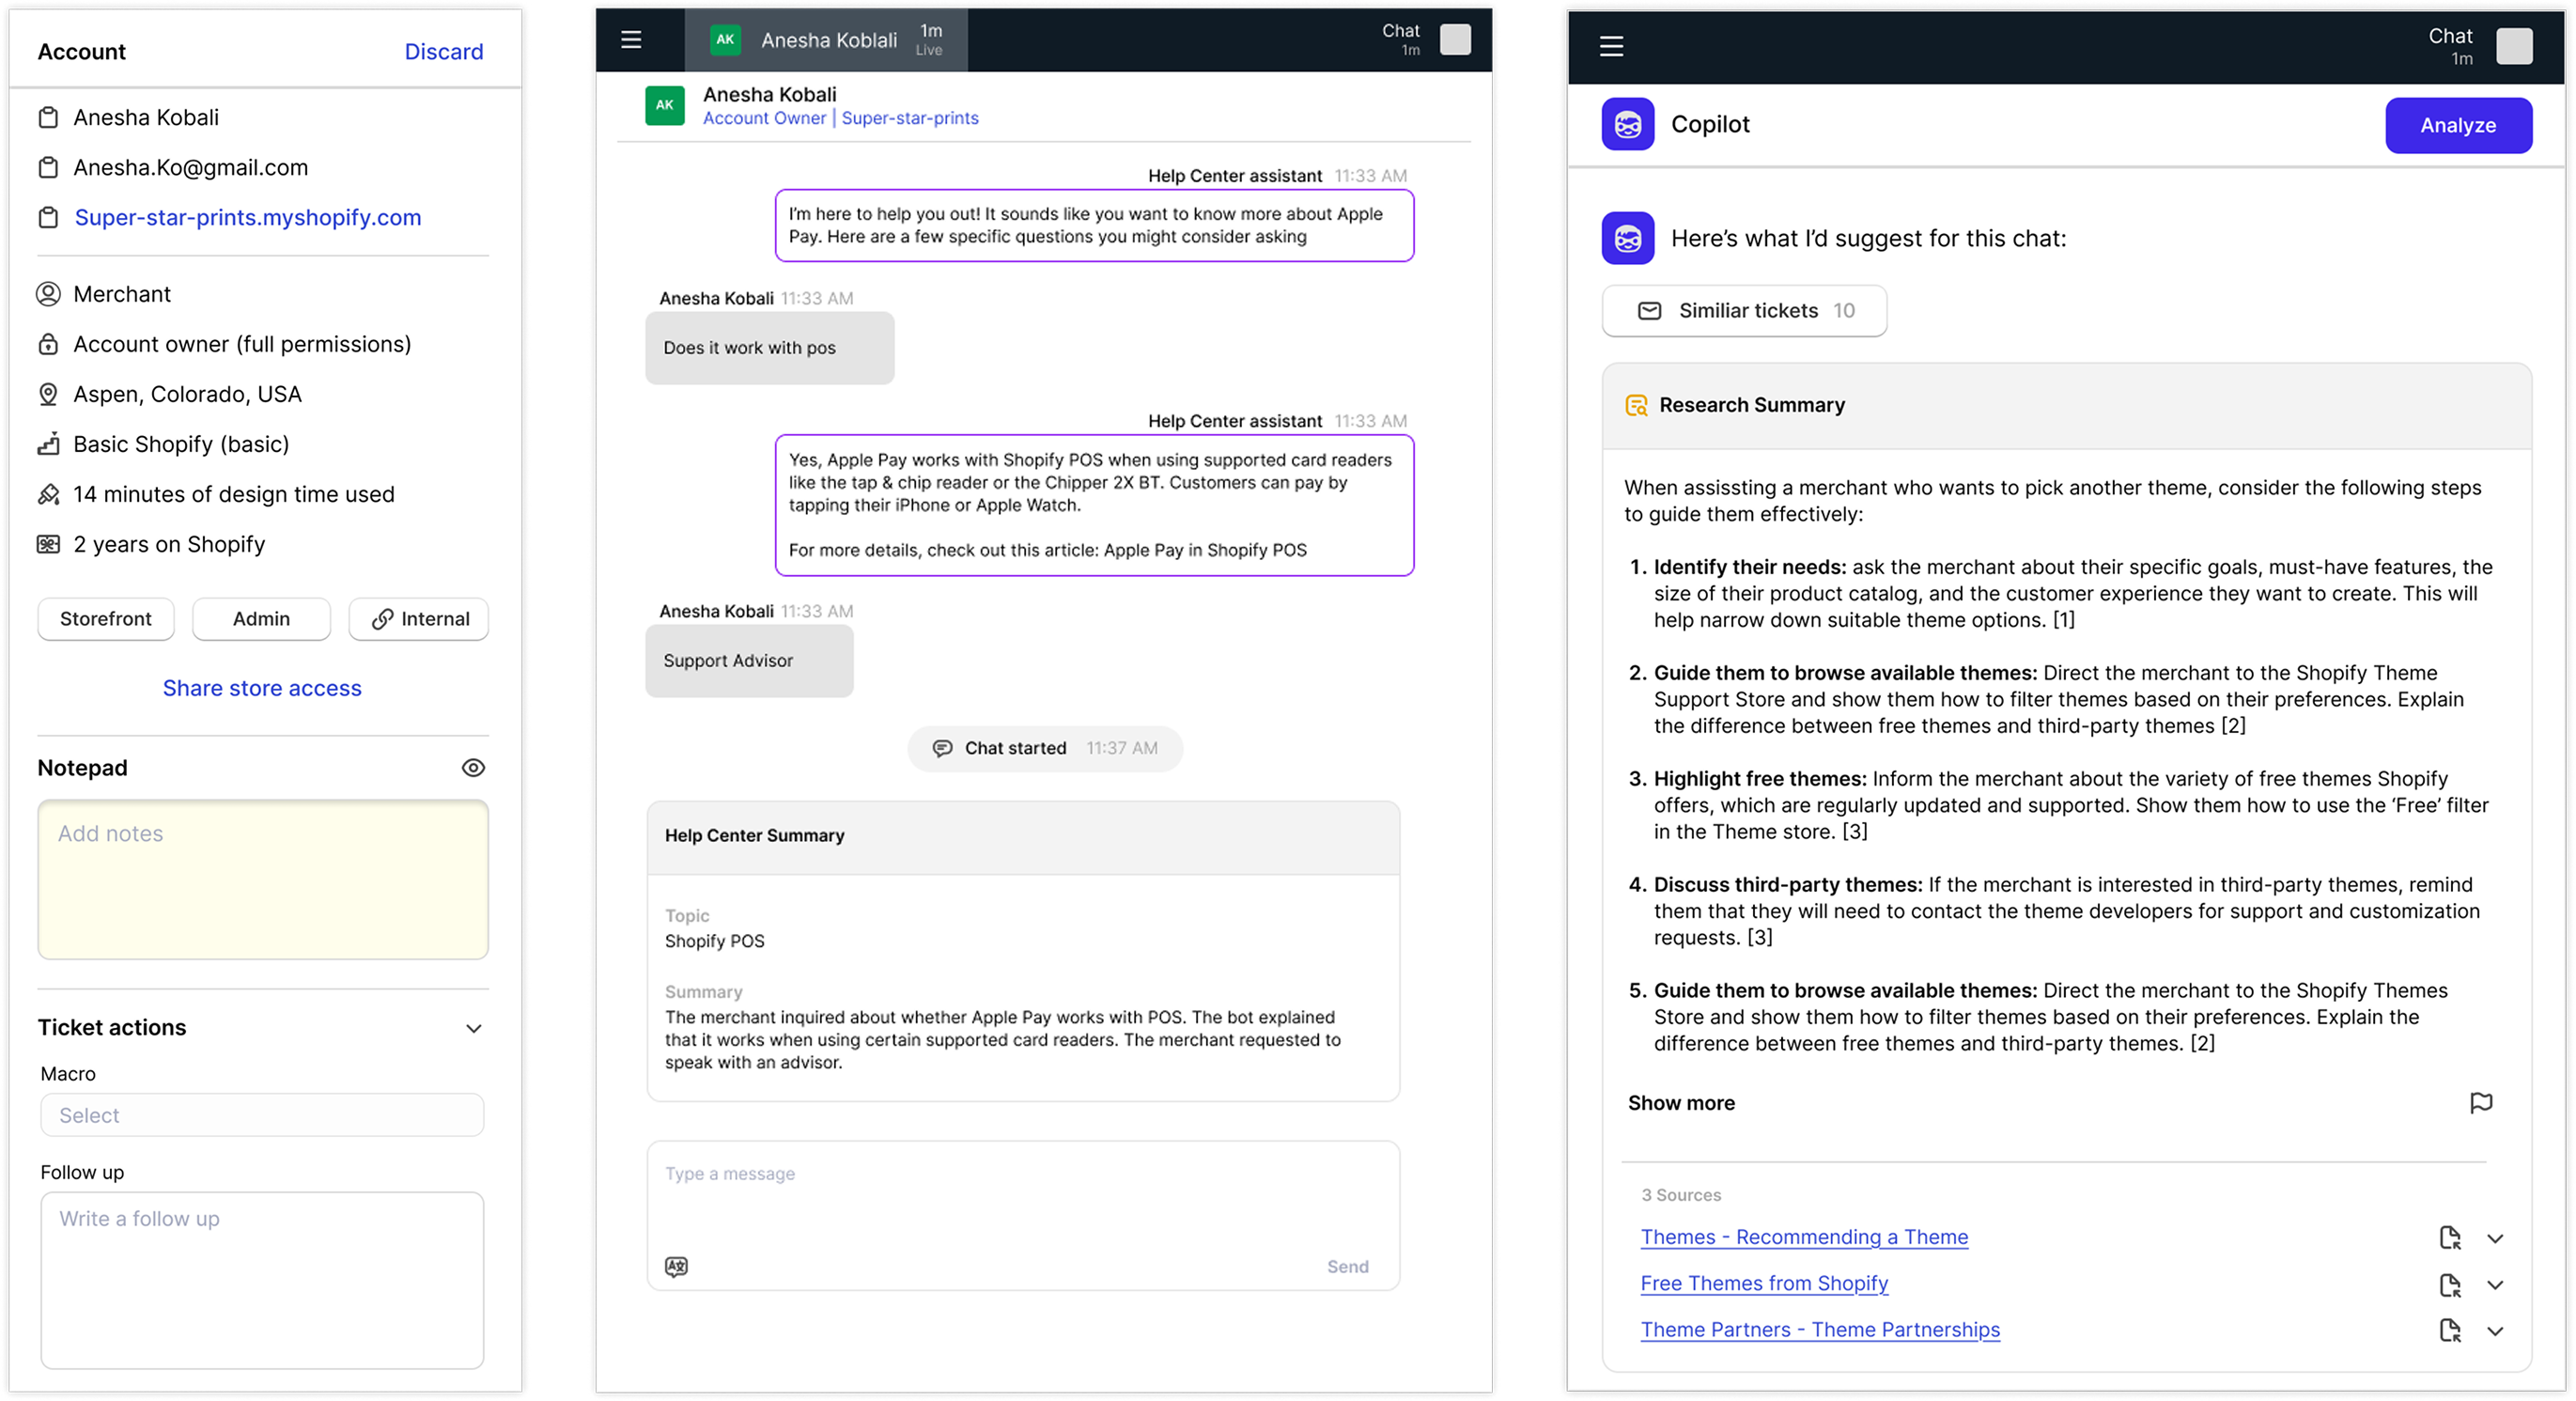Click chat status square in chat header
Screen dimensions: 2576x1401
[x=1455, y=40]
